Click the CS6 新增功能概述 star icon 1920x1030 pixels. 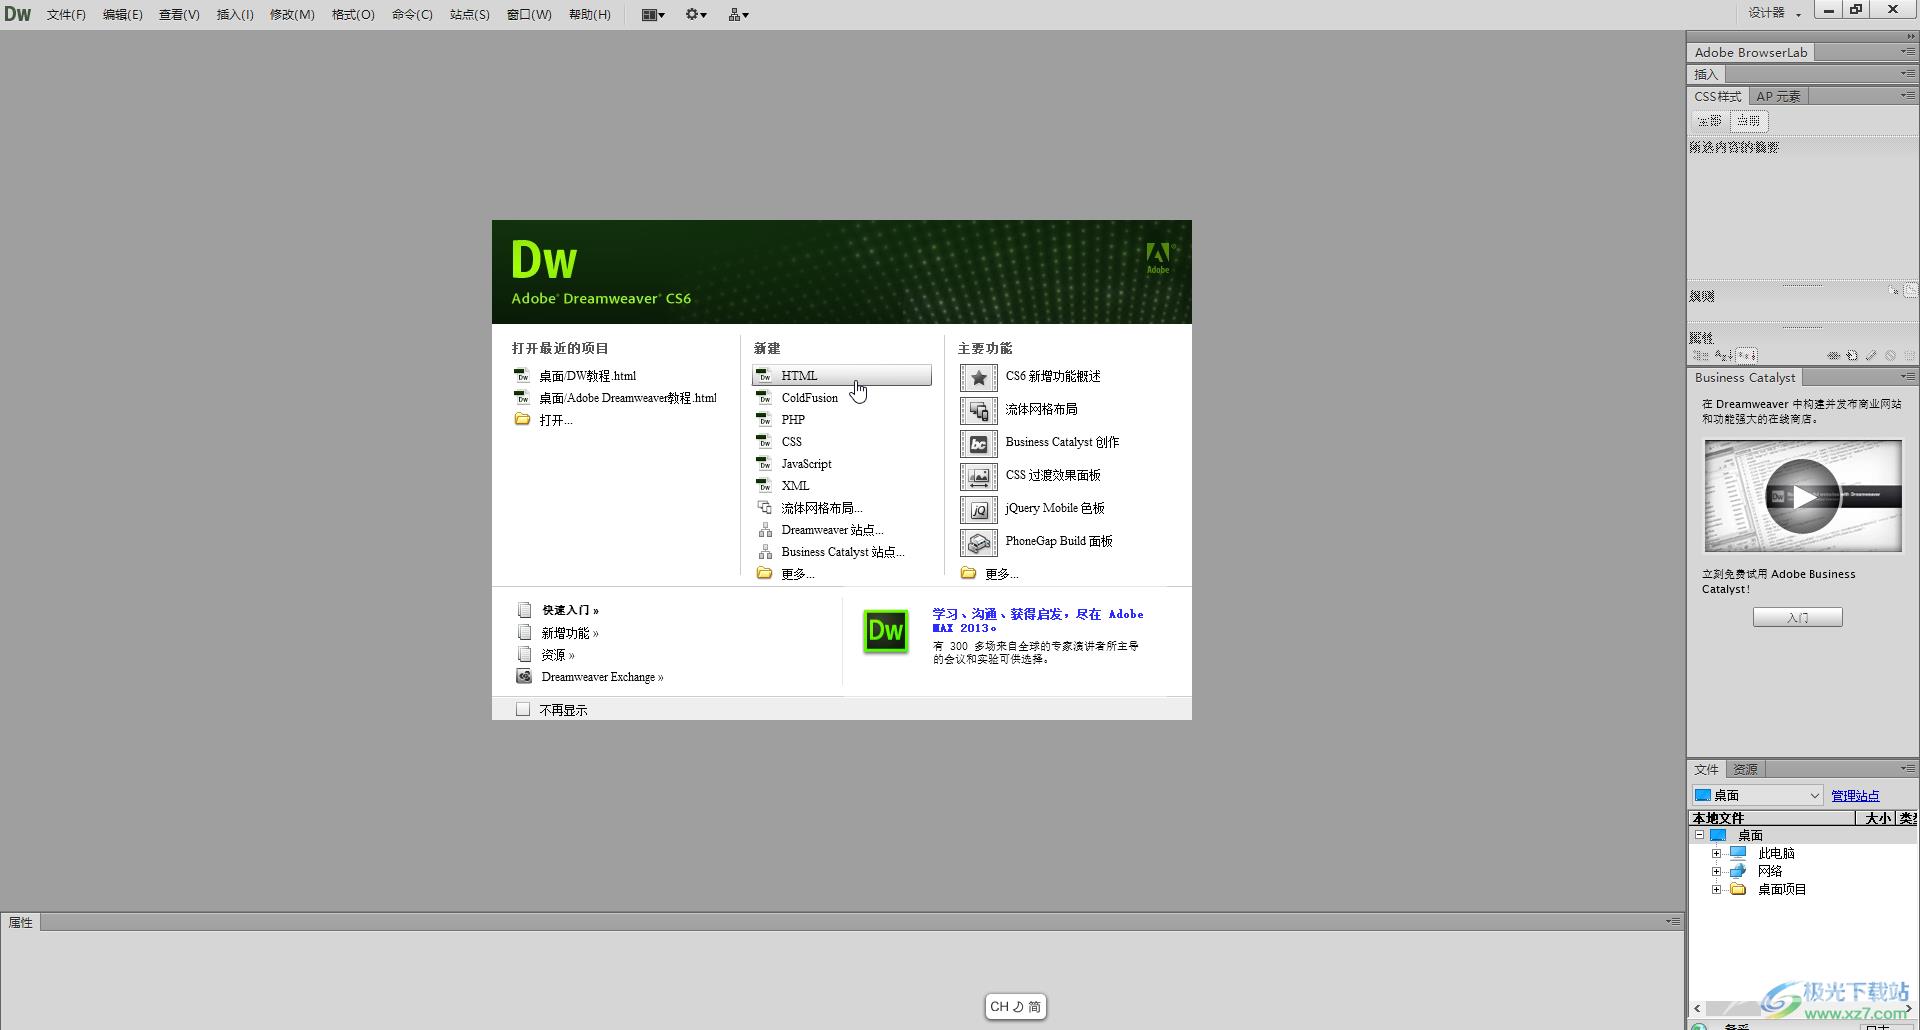coord(979,377)
